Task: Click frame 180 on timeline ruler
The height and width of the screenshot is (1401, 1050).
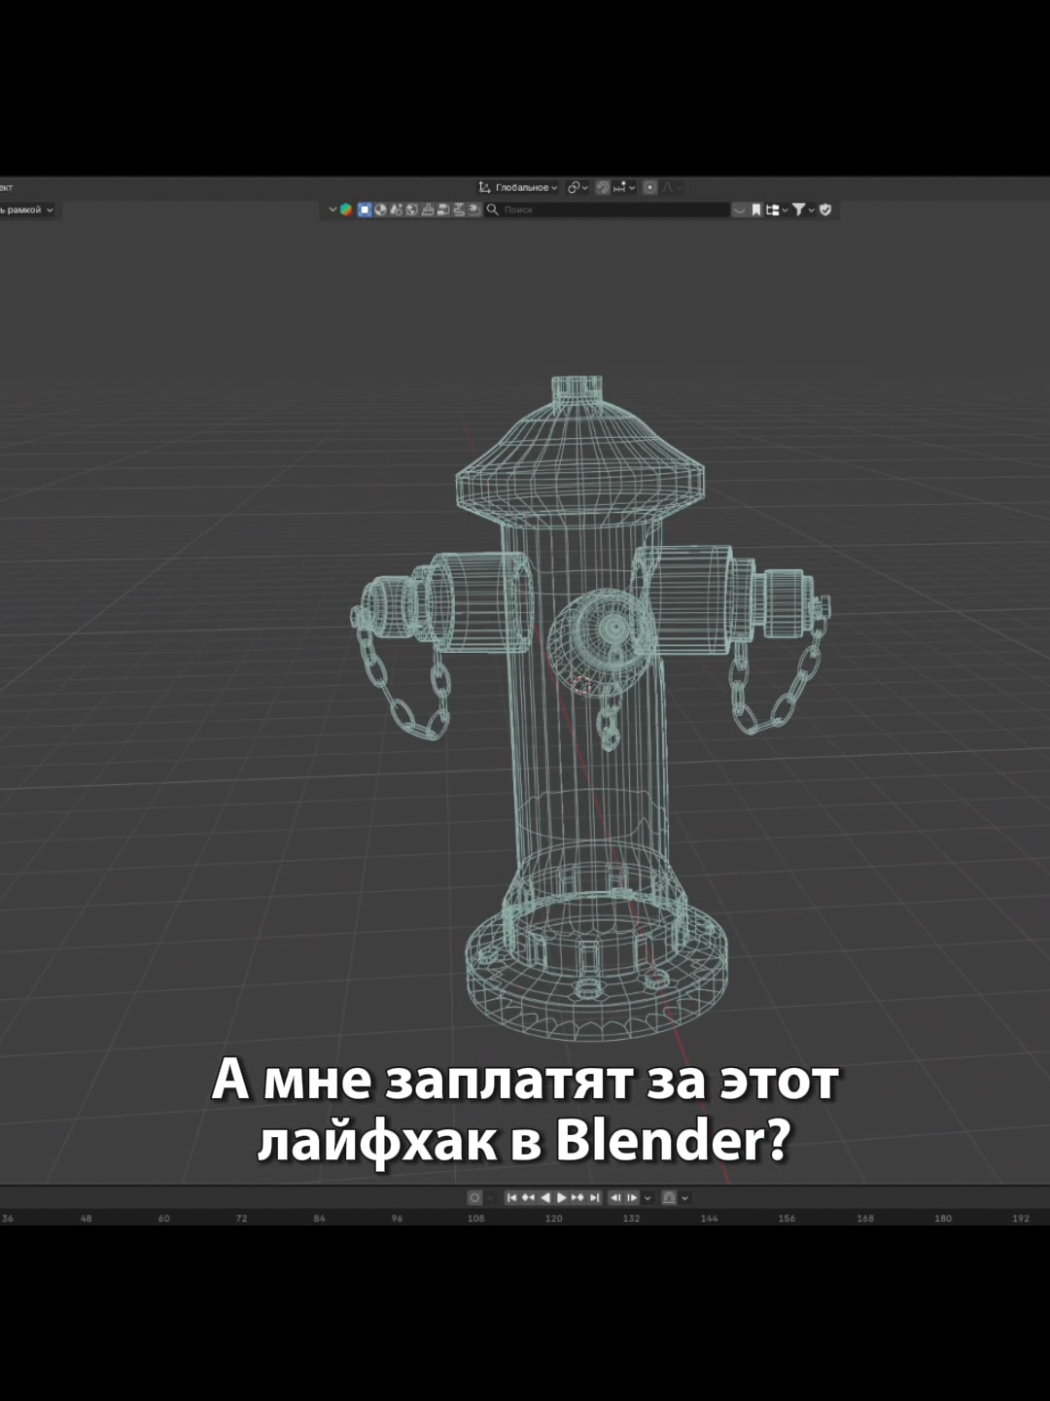Action: pyautogui.click(x=943, y=1218)
